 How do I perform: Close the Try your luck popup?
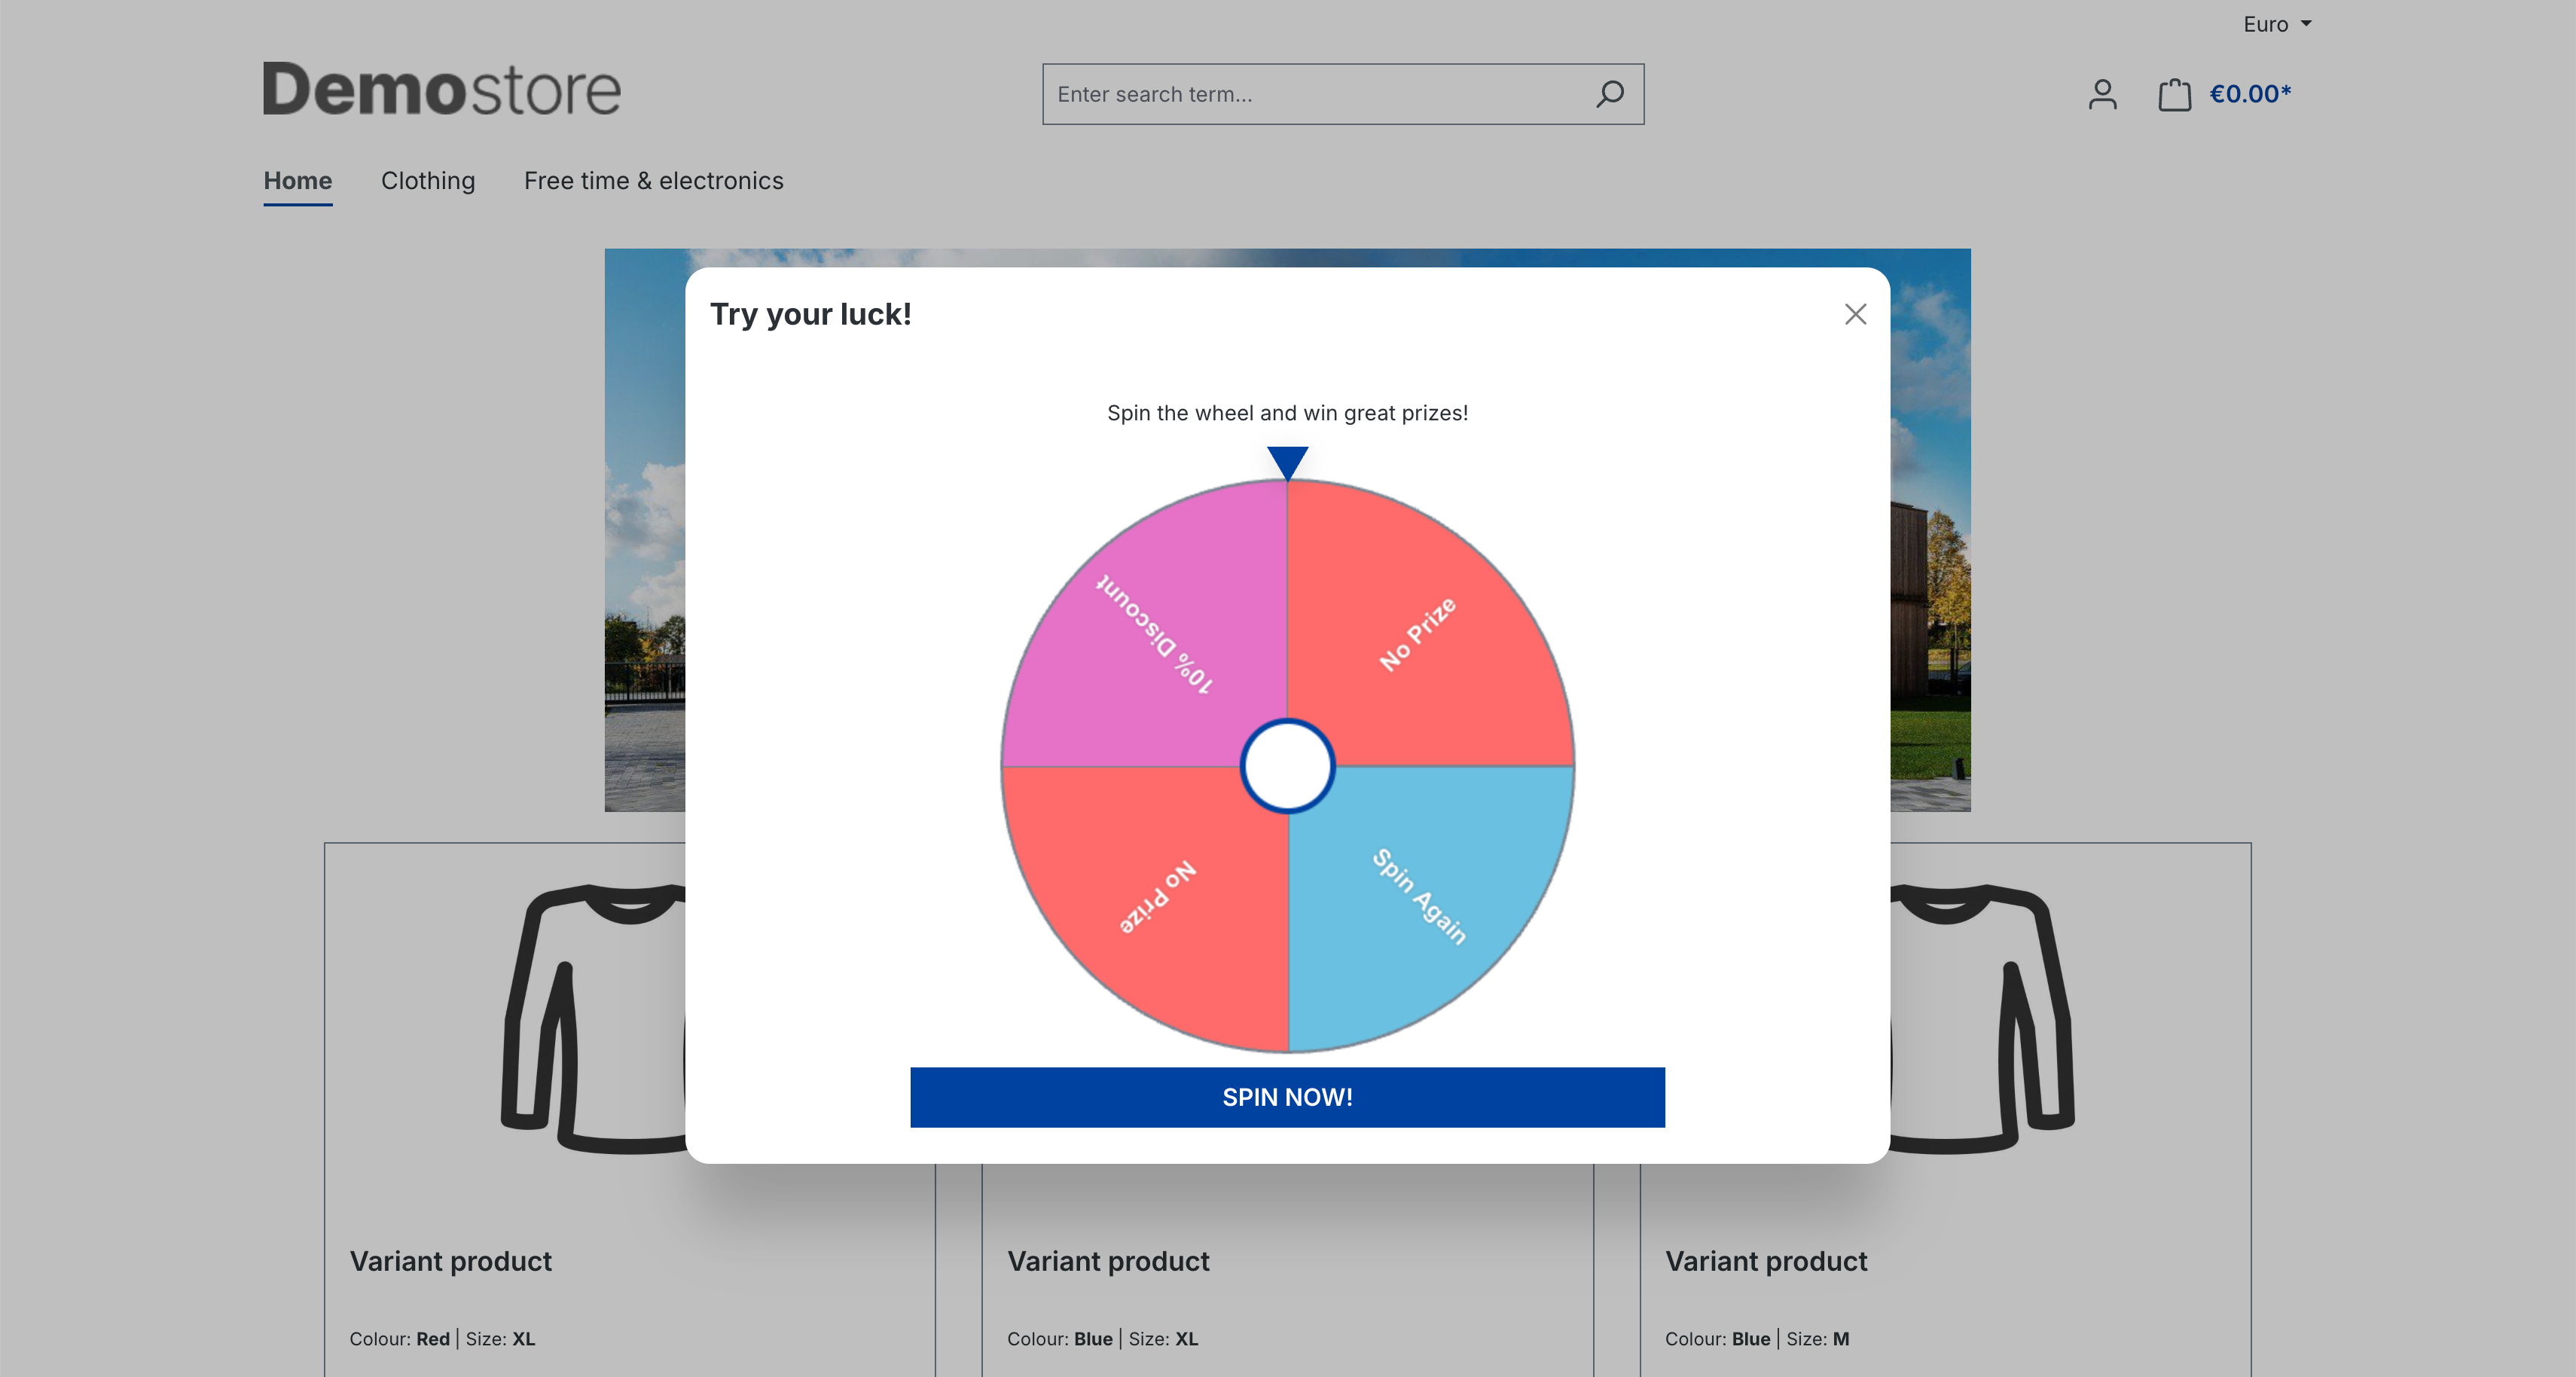1855,314
